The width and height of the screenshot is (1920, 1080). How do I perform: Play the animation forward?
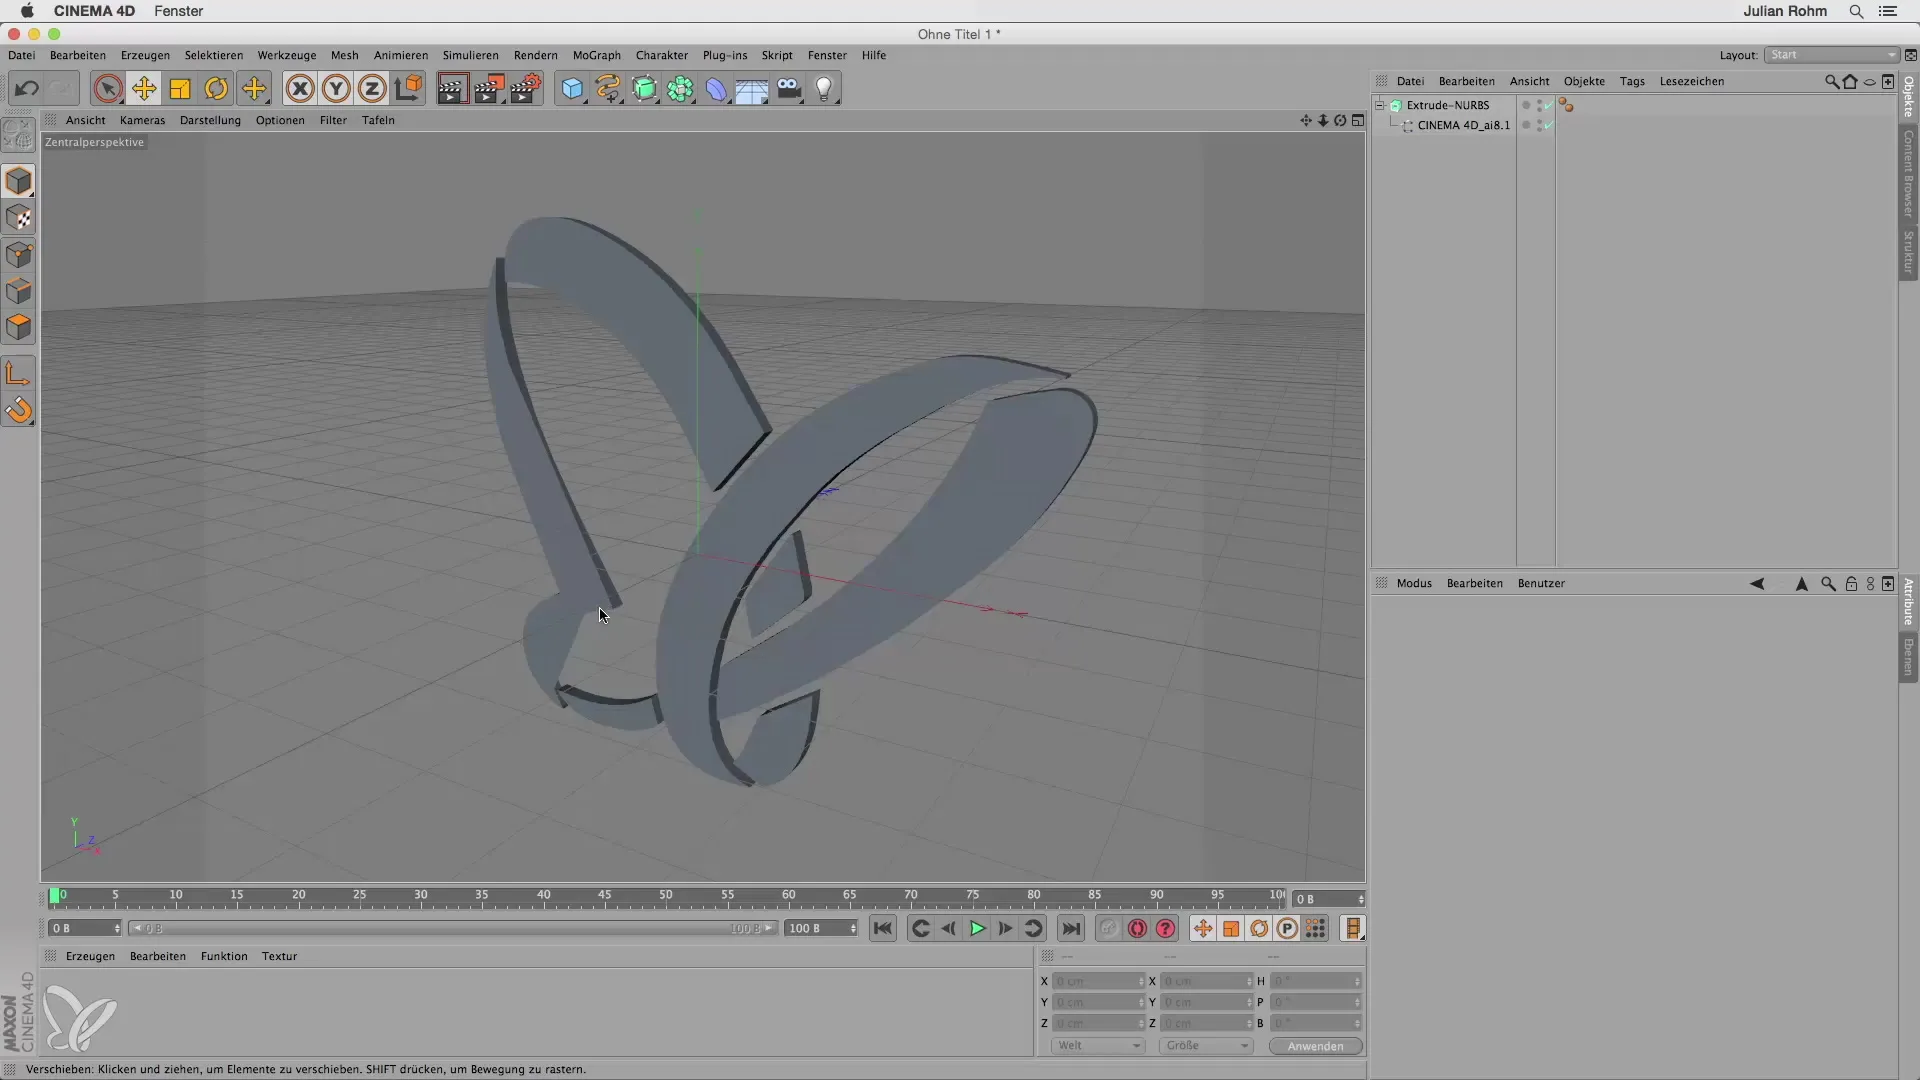(x=977, y=929)
